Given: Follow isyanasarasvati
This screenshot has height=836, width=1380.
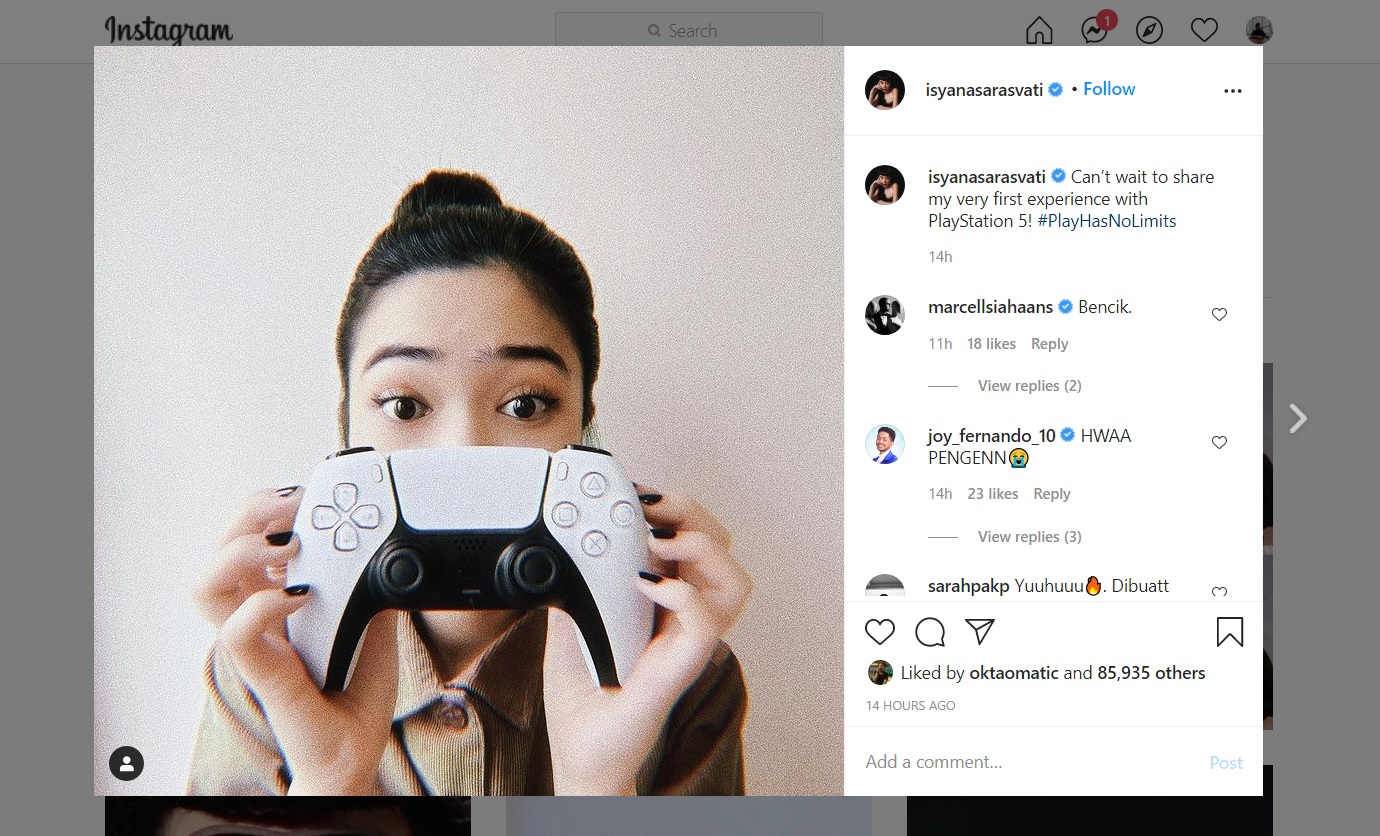Looking at the screenshot, I should (1109, 89).
